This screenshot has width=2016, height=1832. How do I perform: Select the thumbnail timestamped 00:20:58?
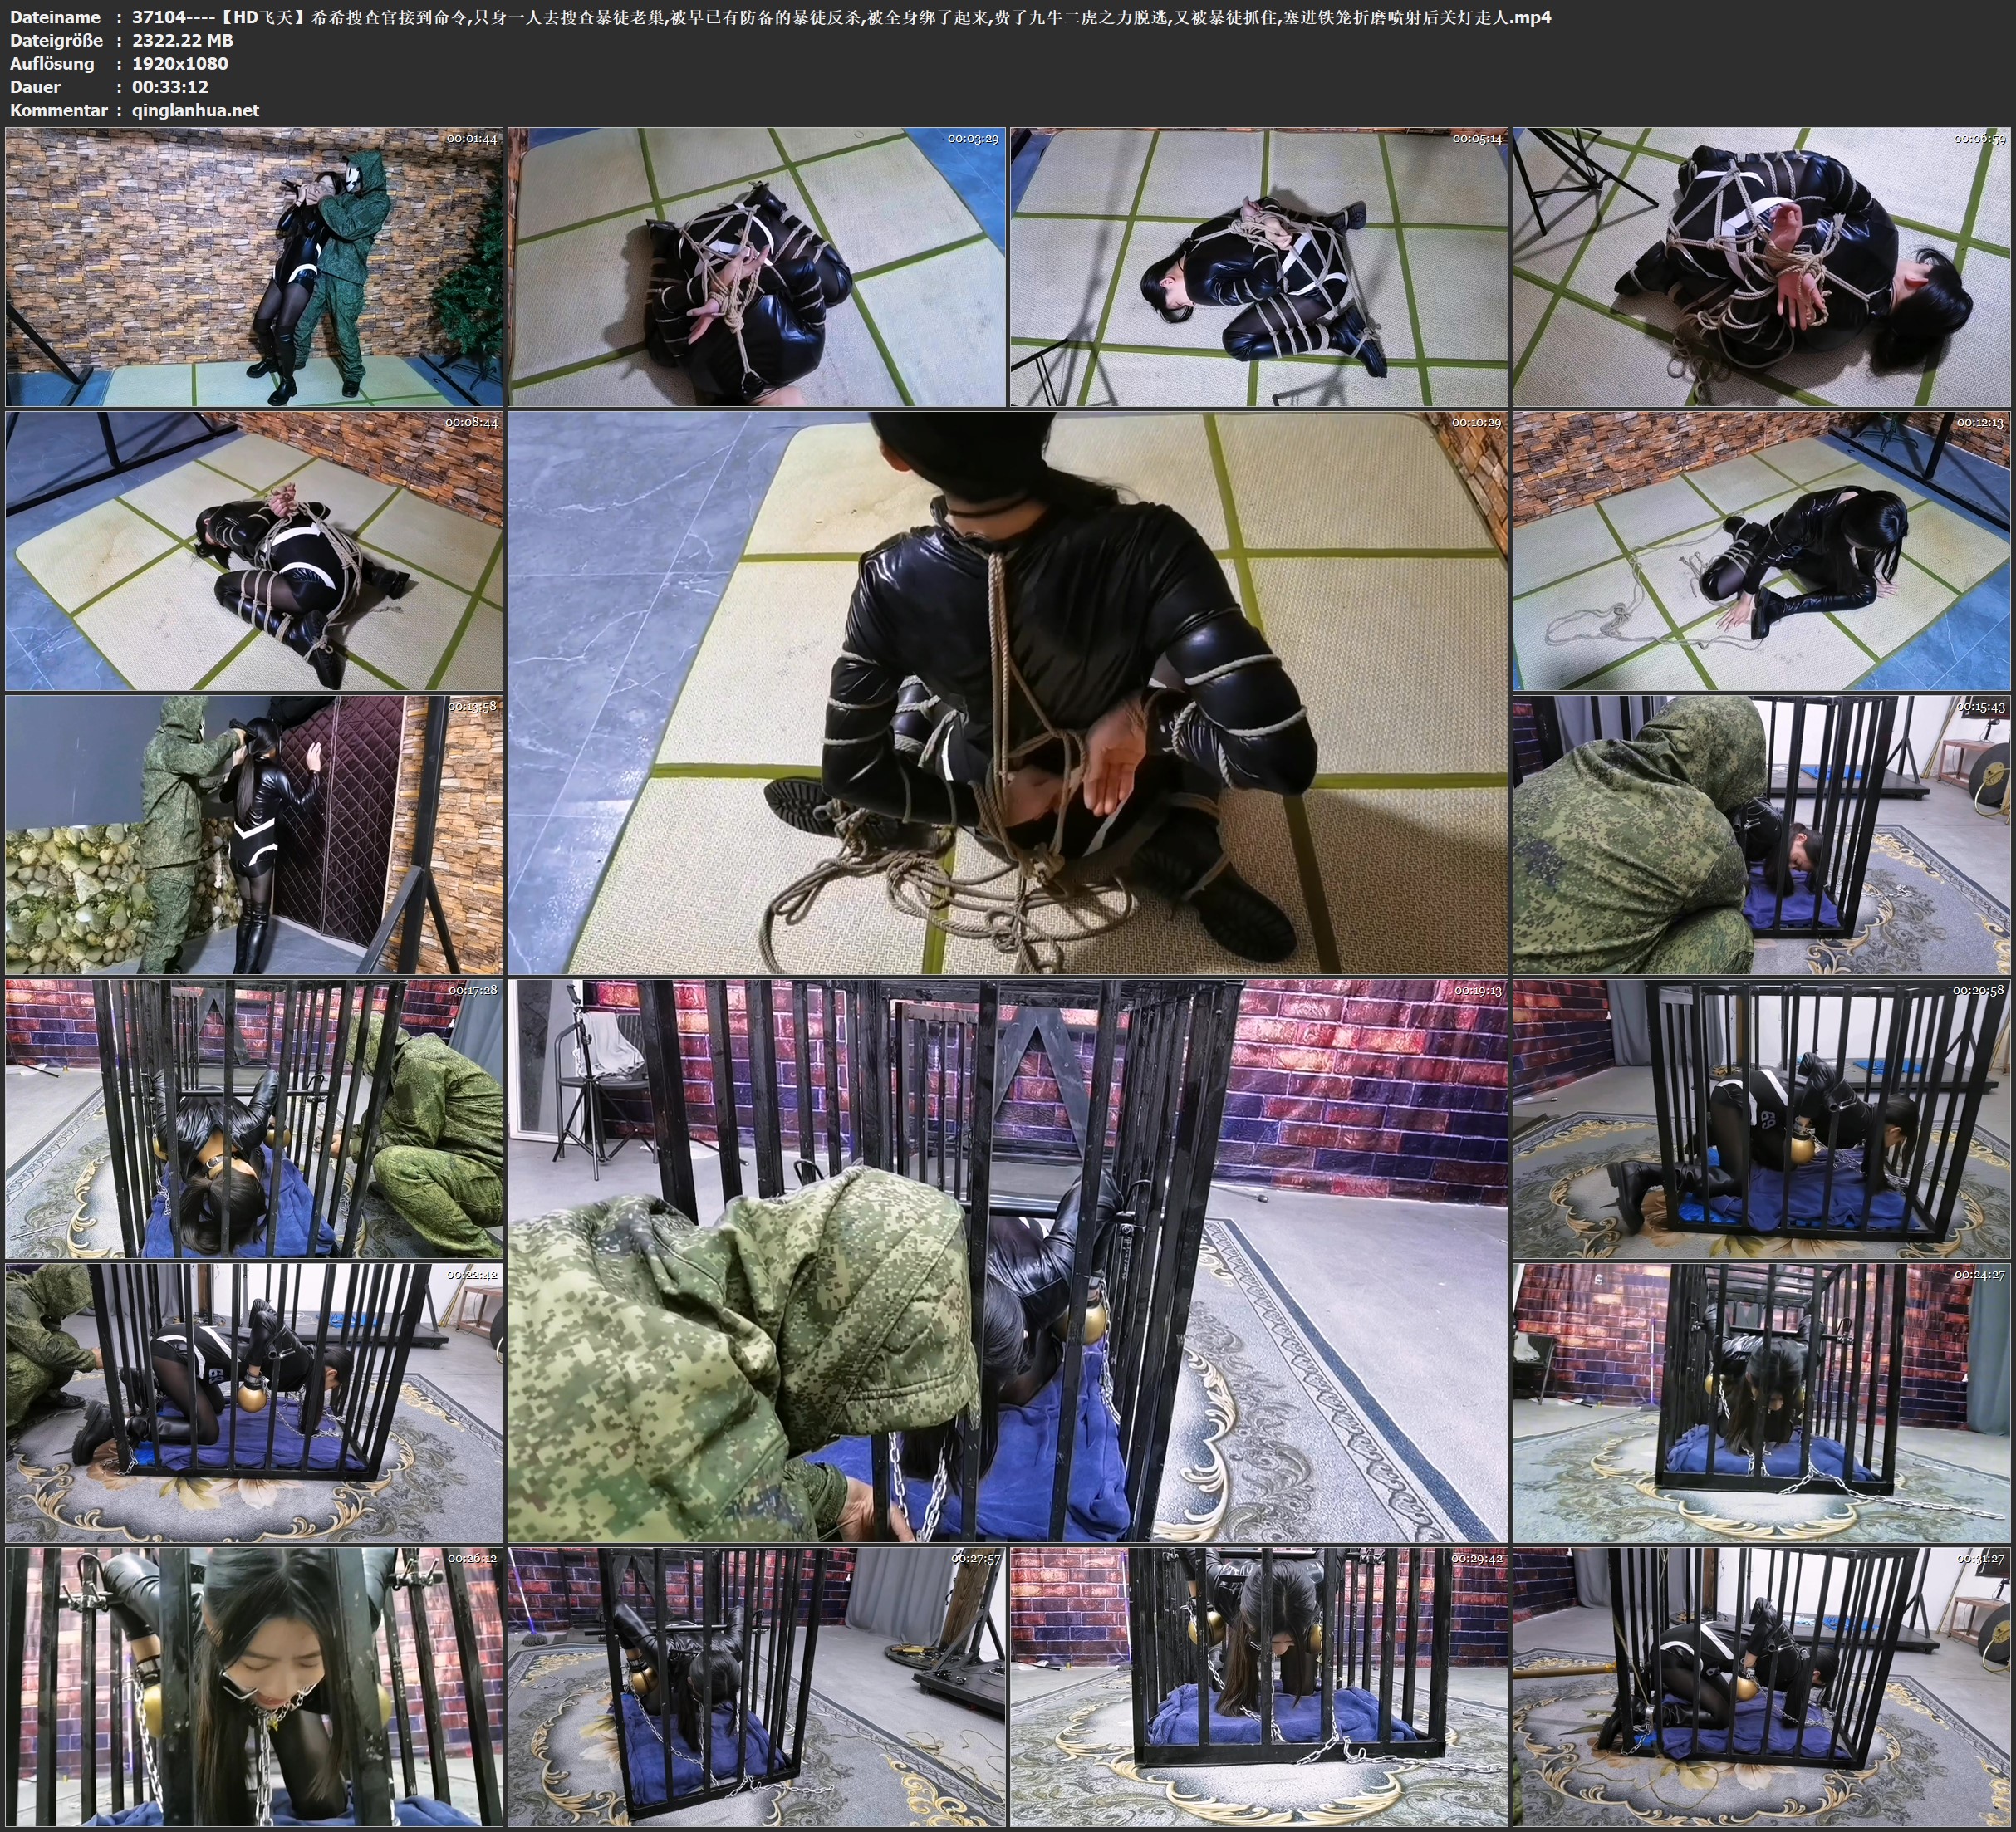click(1761, 1118)
